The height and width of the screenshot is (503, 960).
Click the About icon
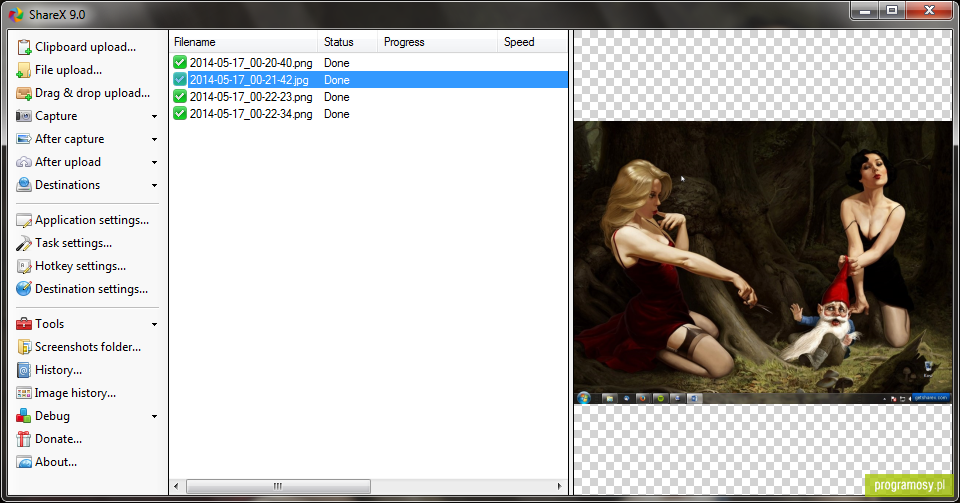pyautogui.click(x=24, y=462)
